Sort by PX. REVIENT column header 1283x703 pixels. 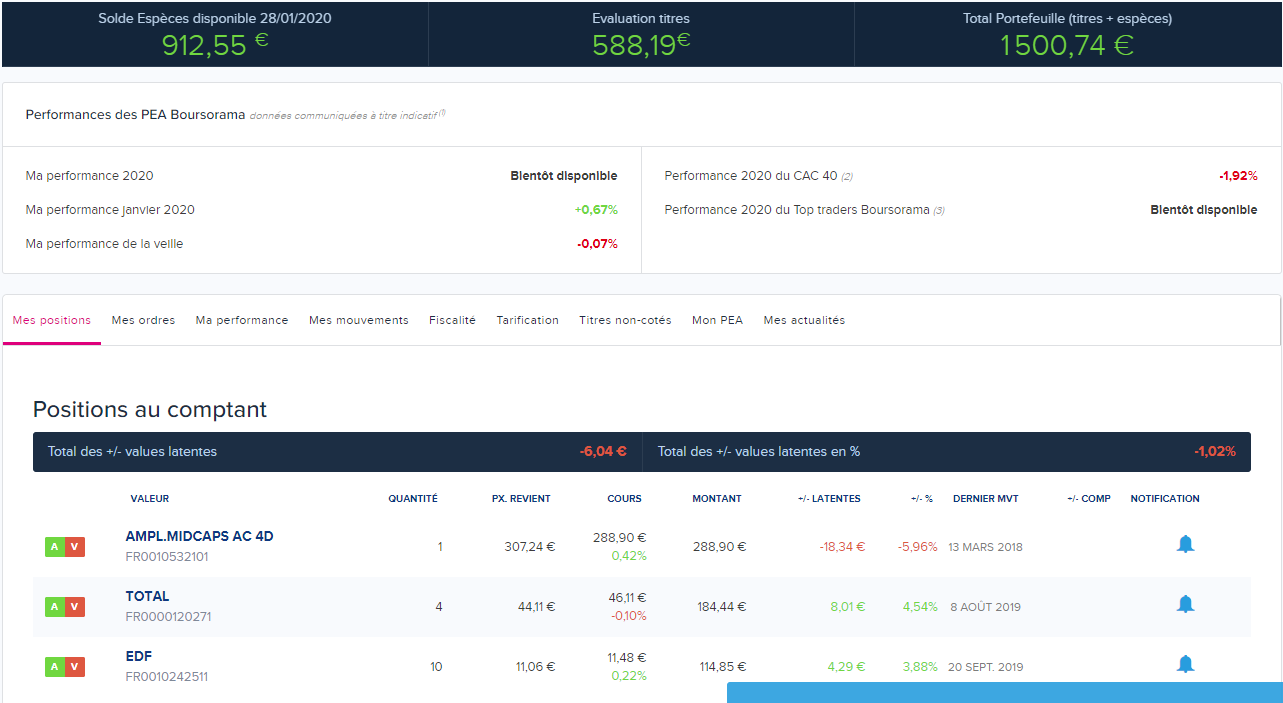pyautogui.click(x=521, y=498)
